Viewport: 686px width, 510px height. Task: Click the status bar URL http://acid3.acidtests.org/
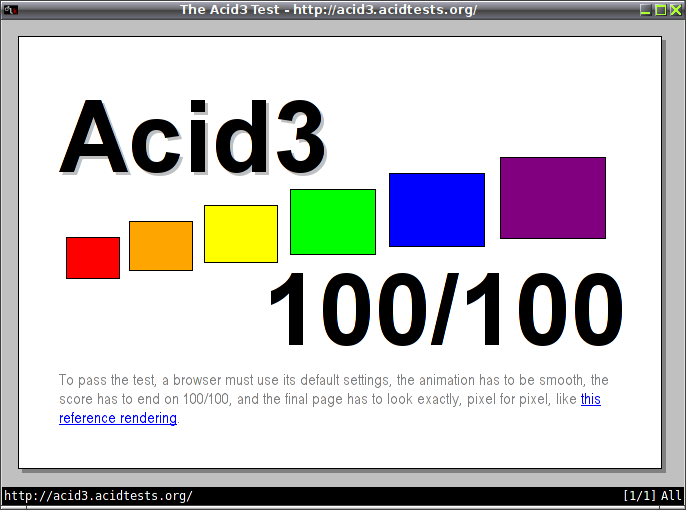pyautogui.click(x=98, y=496)
